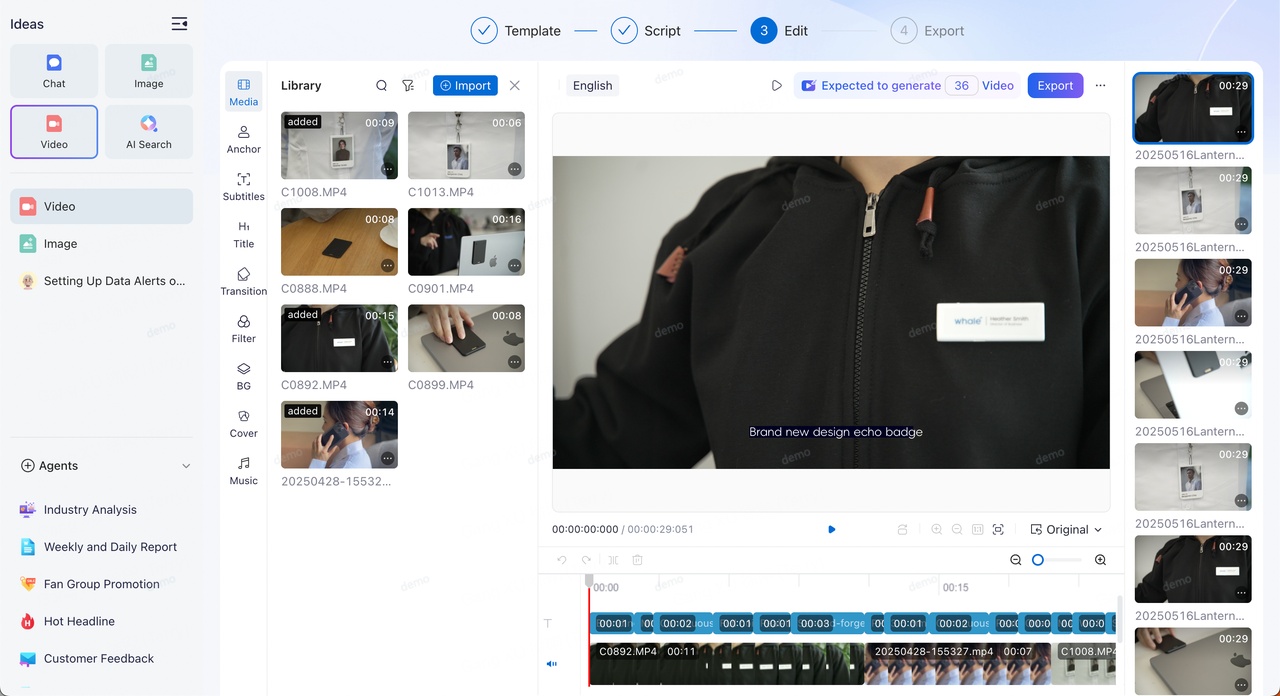Open the Original aspect ratio dropdown
1280x696 pixels.
pyautogui.click(x=1066, y=530)
